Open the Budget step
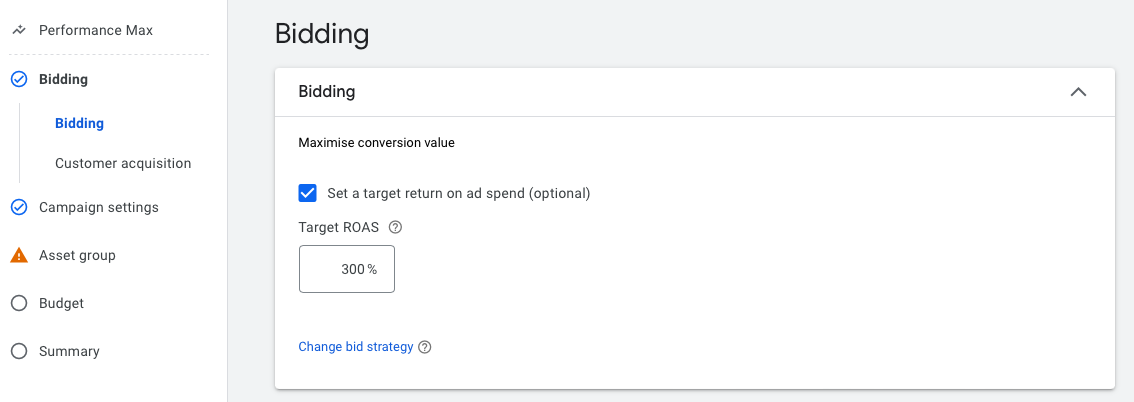Viewport: 1134px width, 402px height. (x=61, y=304)
